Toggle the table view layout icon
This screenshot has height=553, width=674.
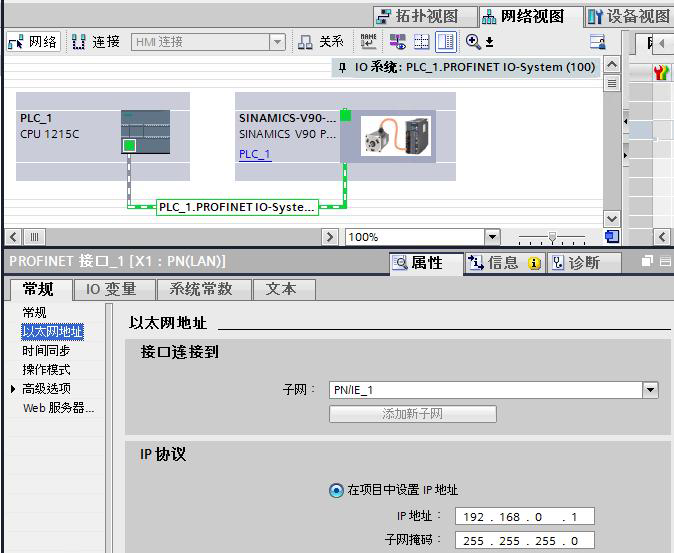tap(445, 42)
